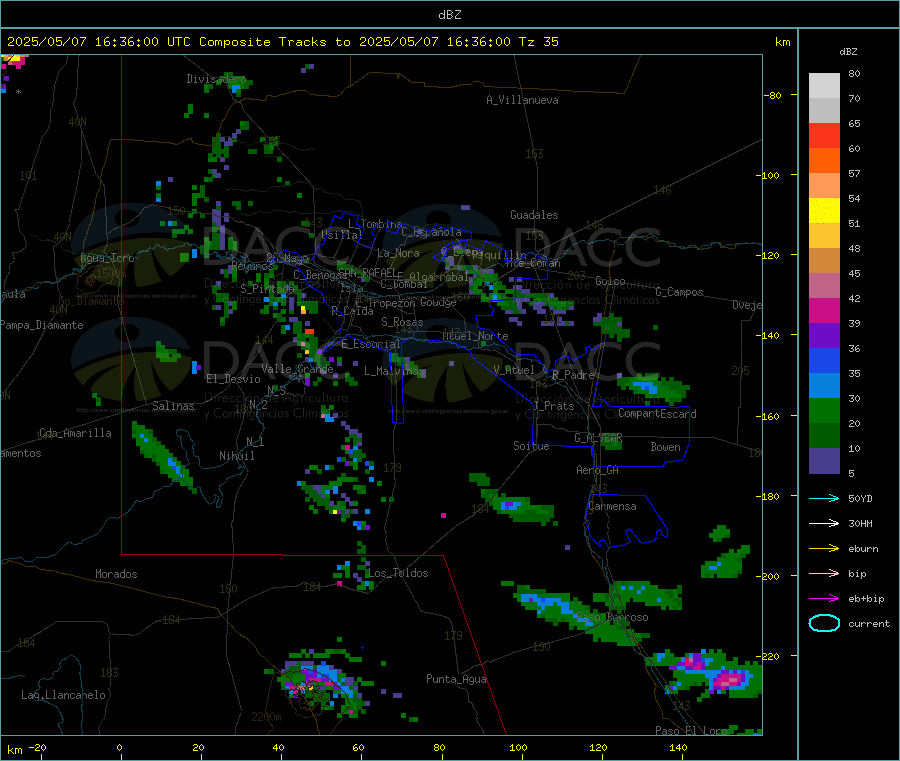
Task: Select the purple 5 dBZ color swatch
Action: click(824, 461)
